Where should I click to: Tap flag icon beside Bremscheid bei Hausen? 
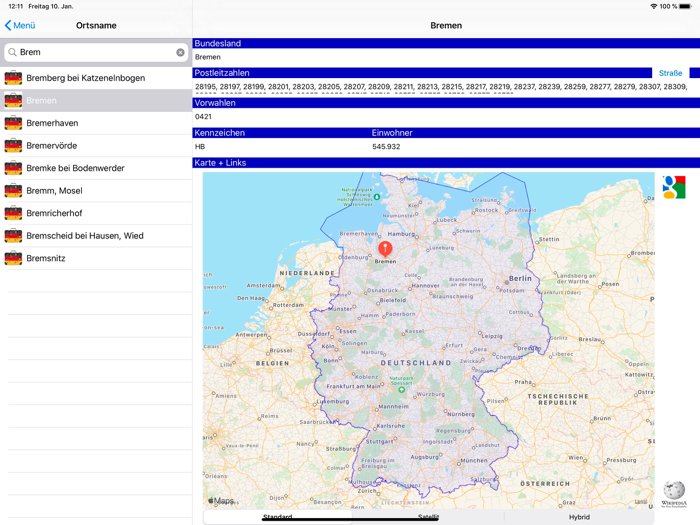point(13,235)
